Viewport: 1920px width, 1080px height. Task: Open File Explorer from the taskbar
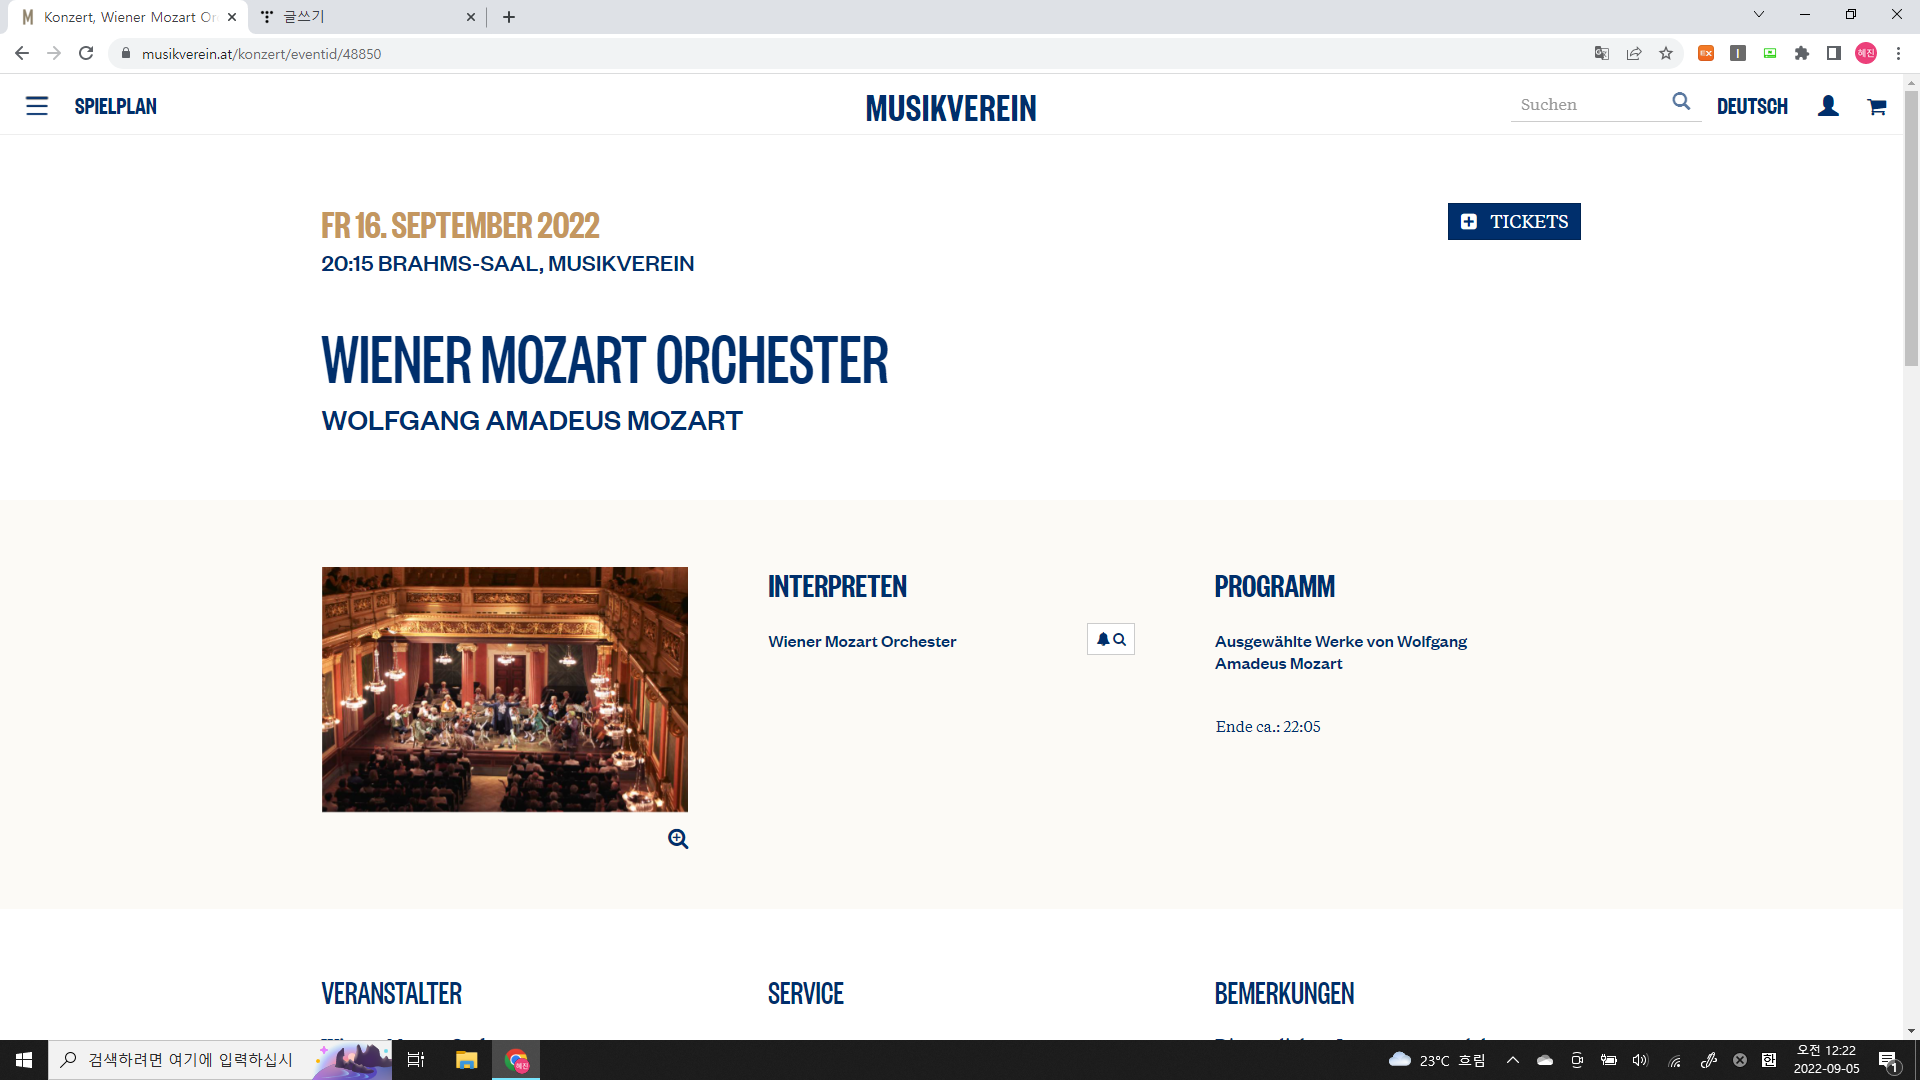[466, 1060]
